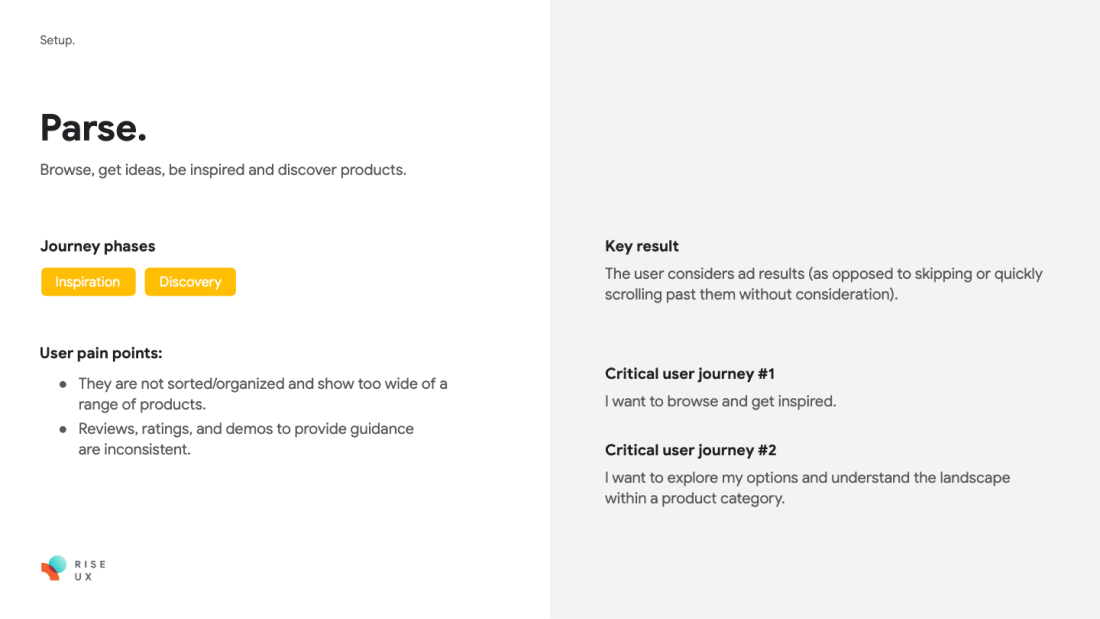The width and height of the screenshot is (1100, 619).
Task: Click the key result description paragraph
Action: [824, 284]
